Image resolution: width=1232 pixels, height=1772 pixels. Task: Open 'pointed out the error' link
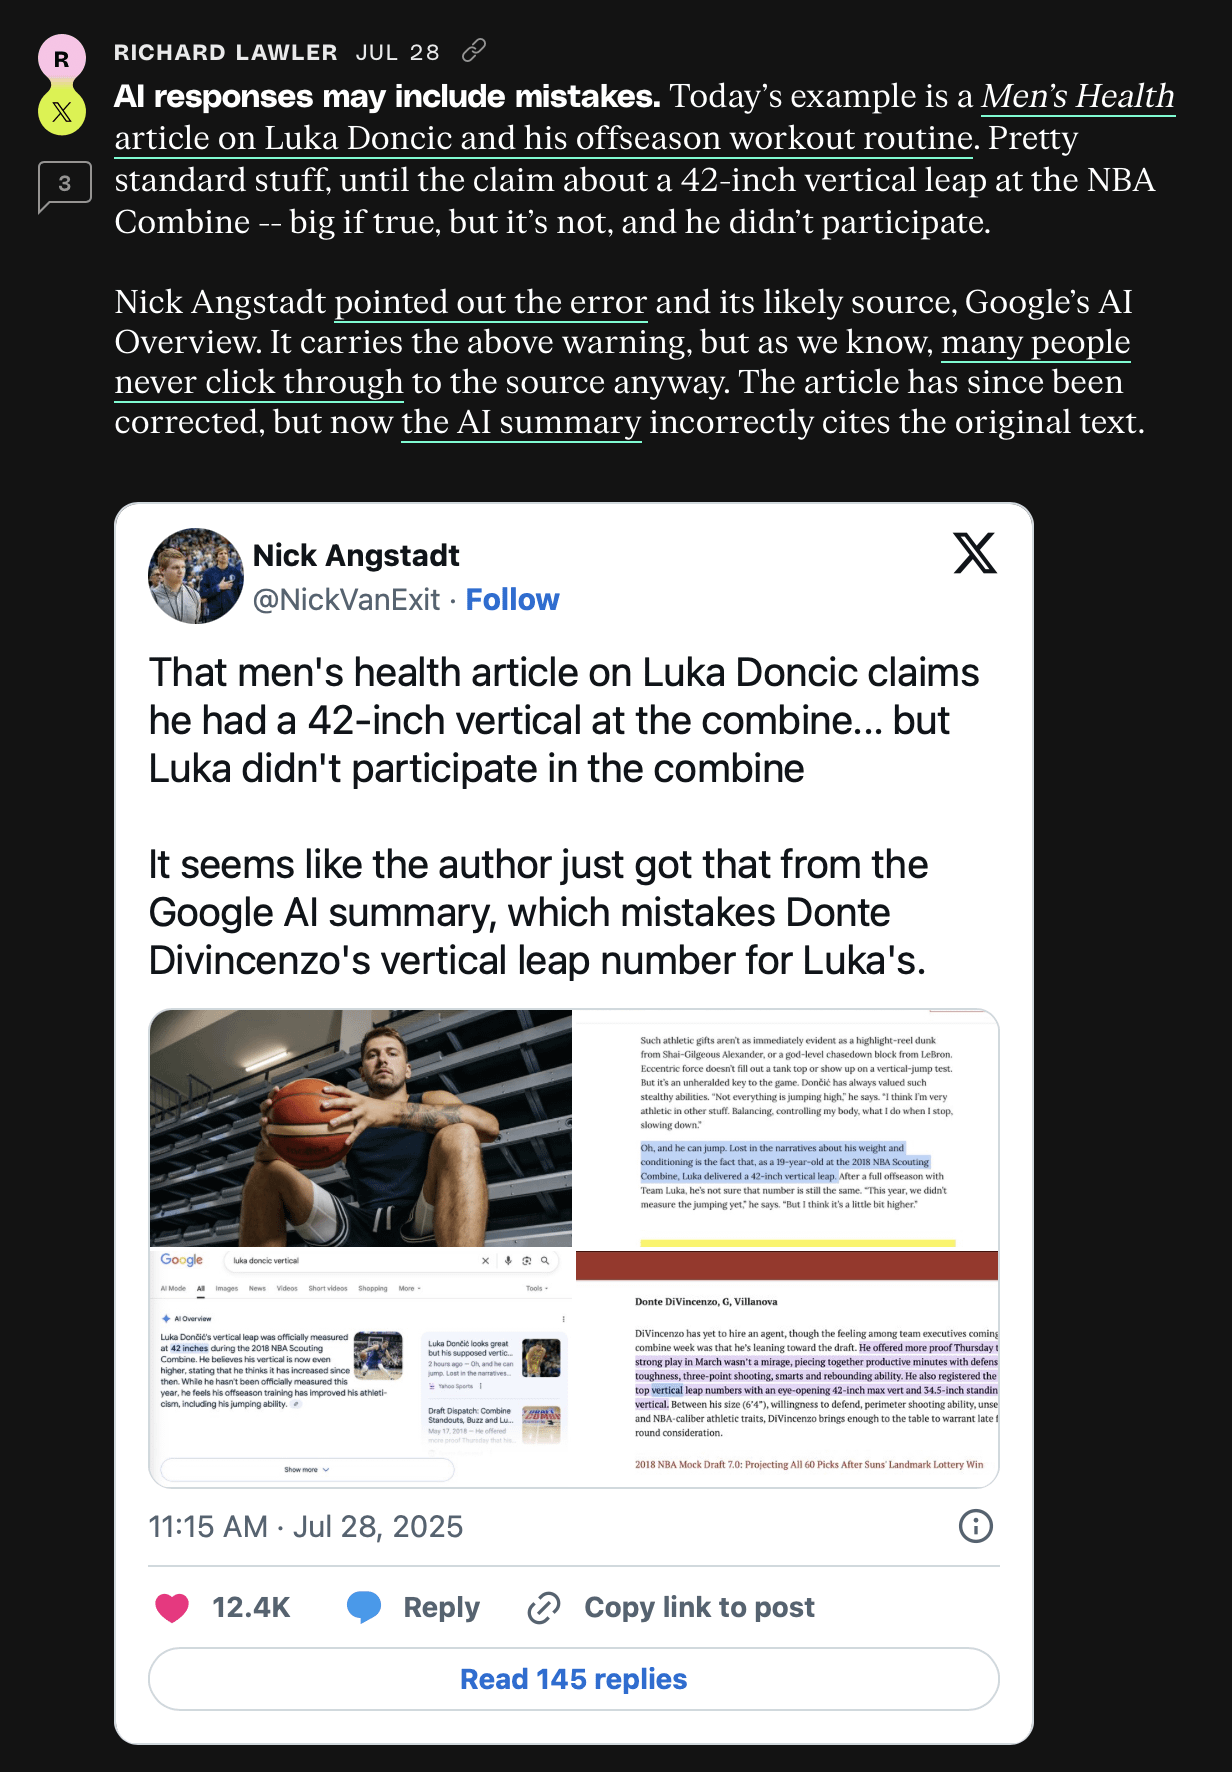(x=491, y=302)
